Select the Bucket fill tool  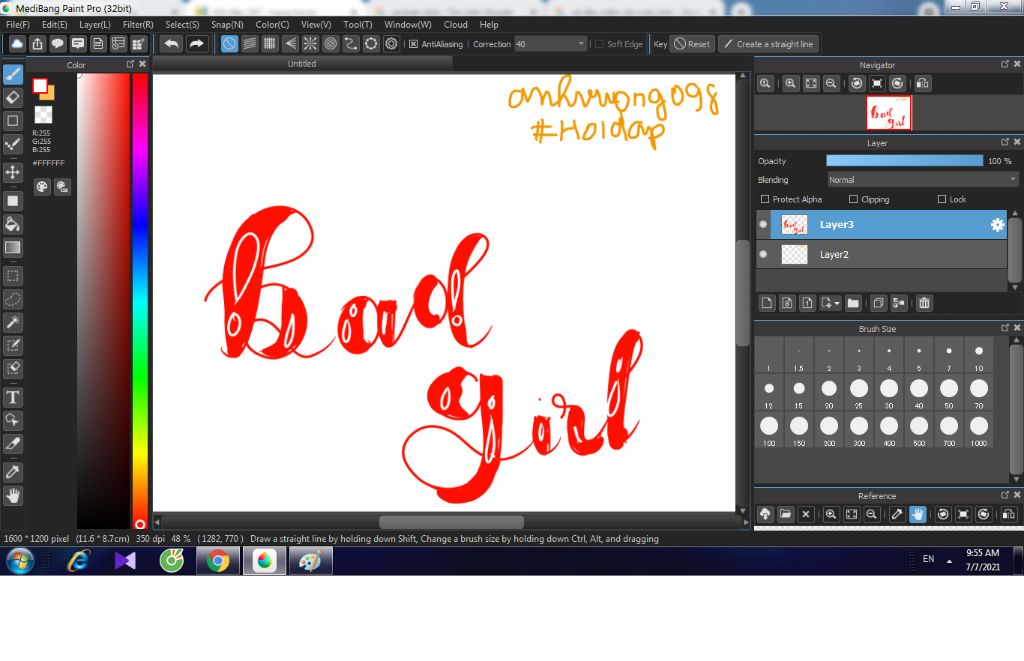pos(13,224)
